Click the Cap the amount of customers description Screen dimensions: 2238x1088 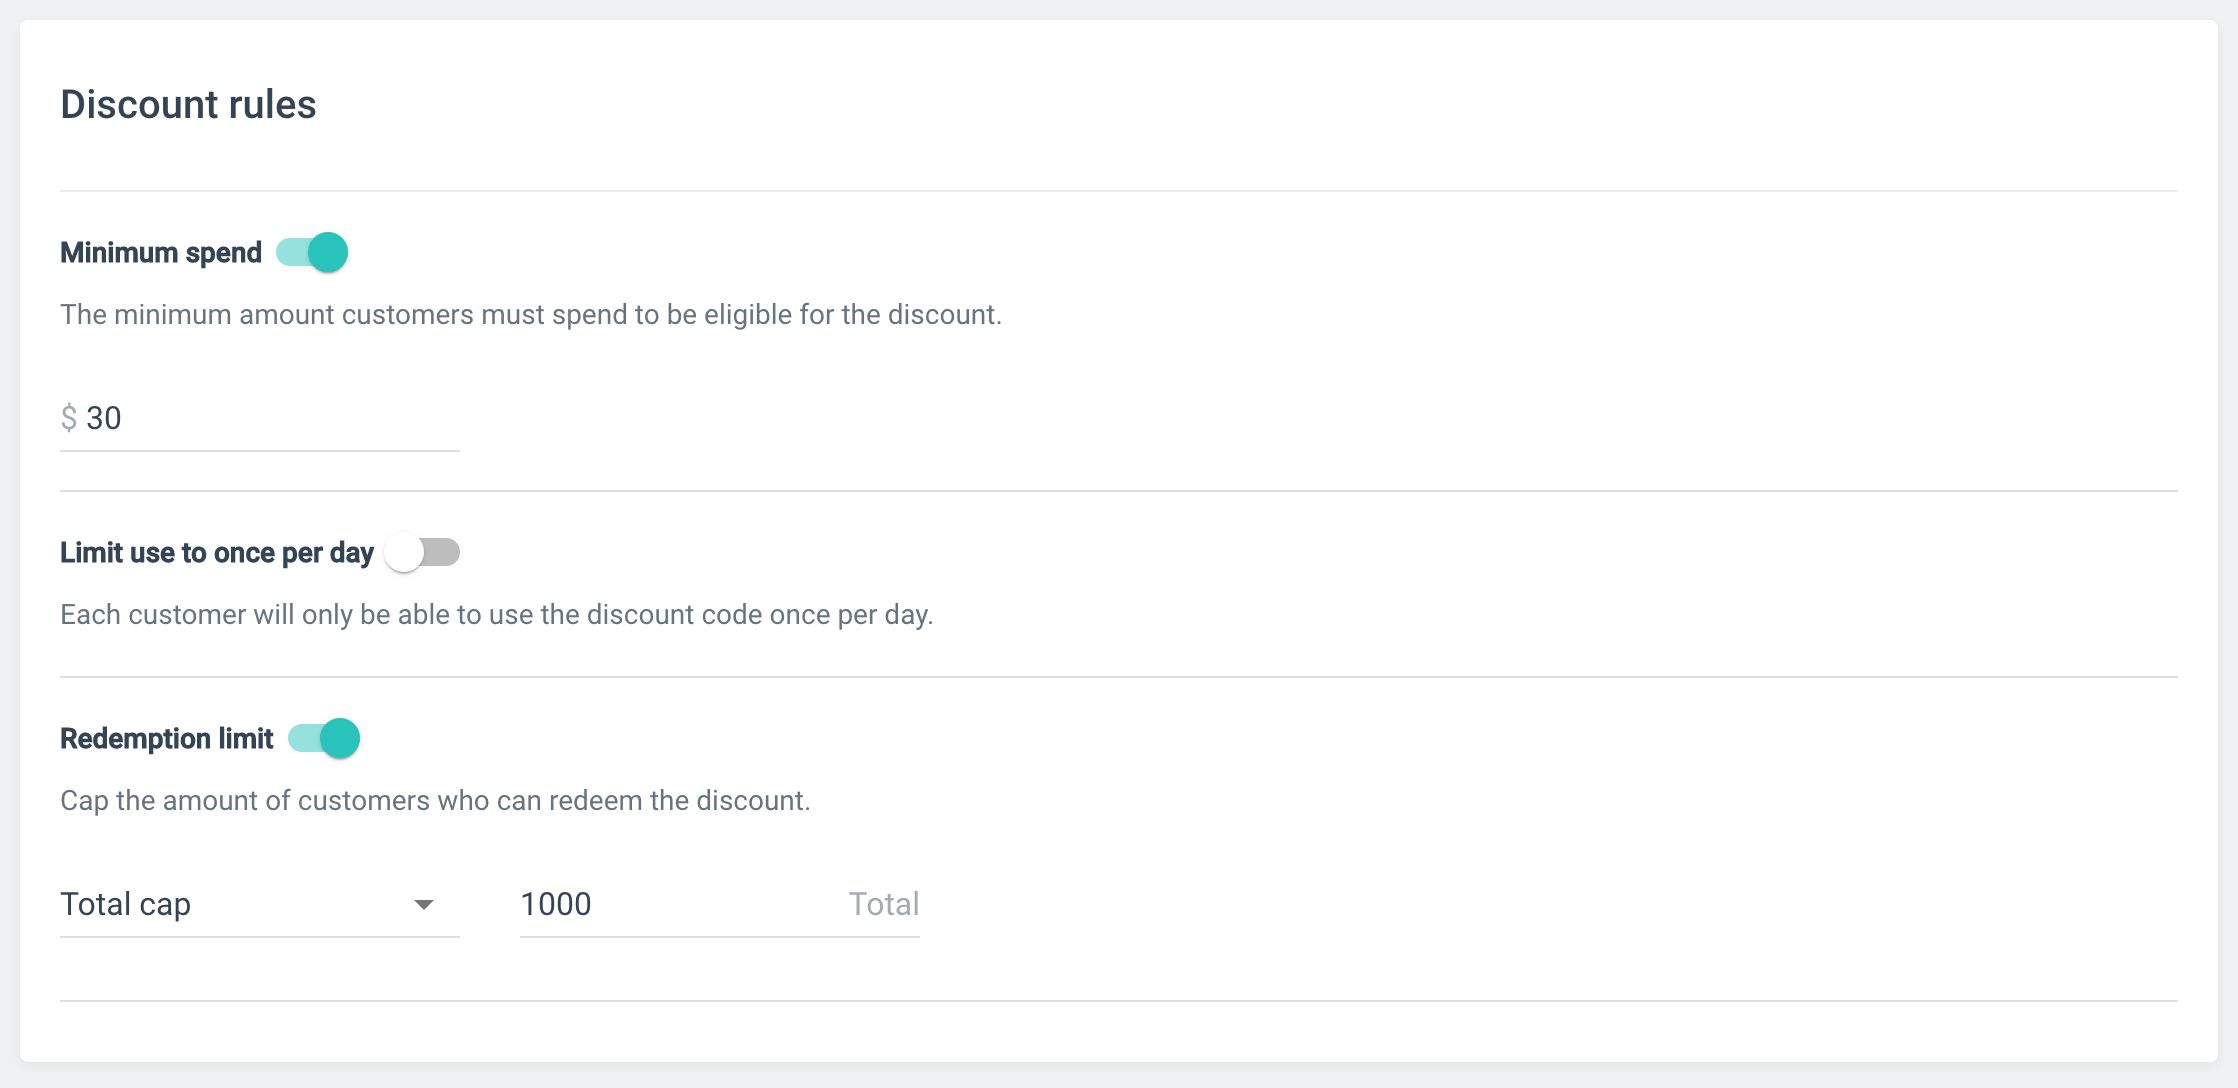[x=435, y=800]
